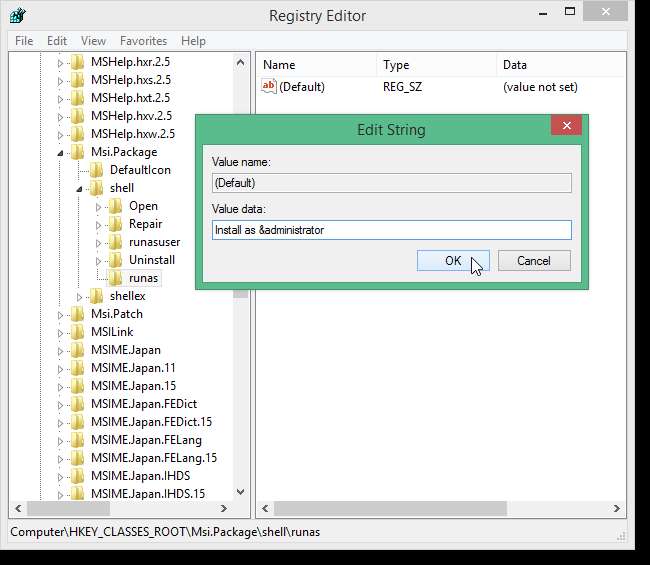
Task: Click values pane horizontal scroll left arrow
Action: (265, 508)
